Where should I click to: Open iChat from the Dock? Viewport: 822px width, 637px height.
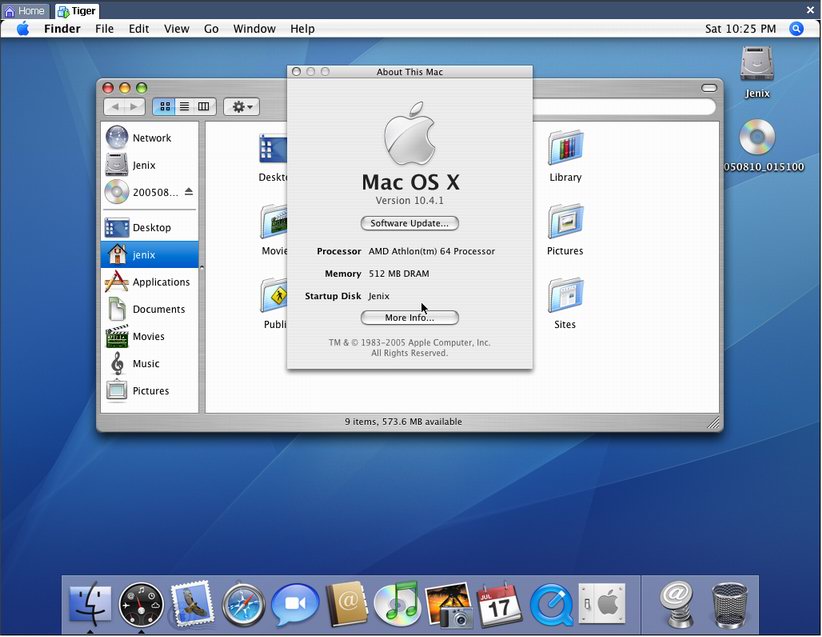[295, 604]
